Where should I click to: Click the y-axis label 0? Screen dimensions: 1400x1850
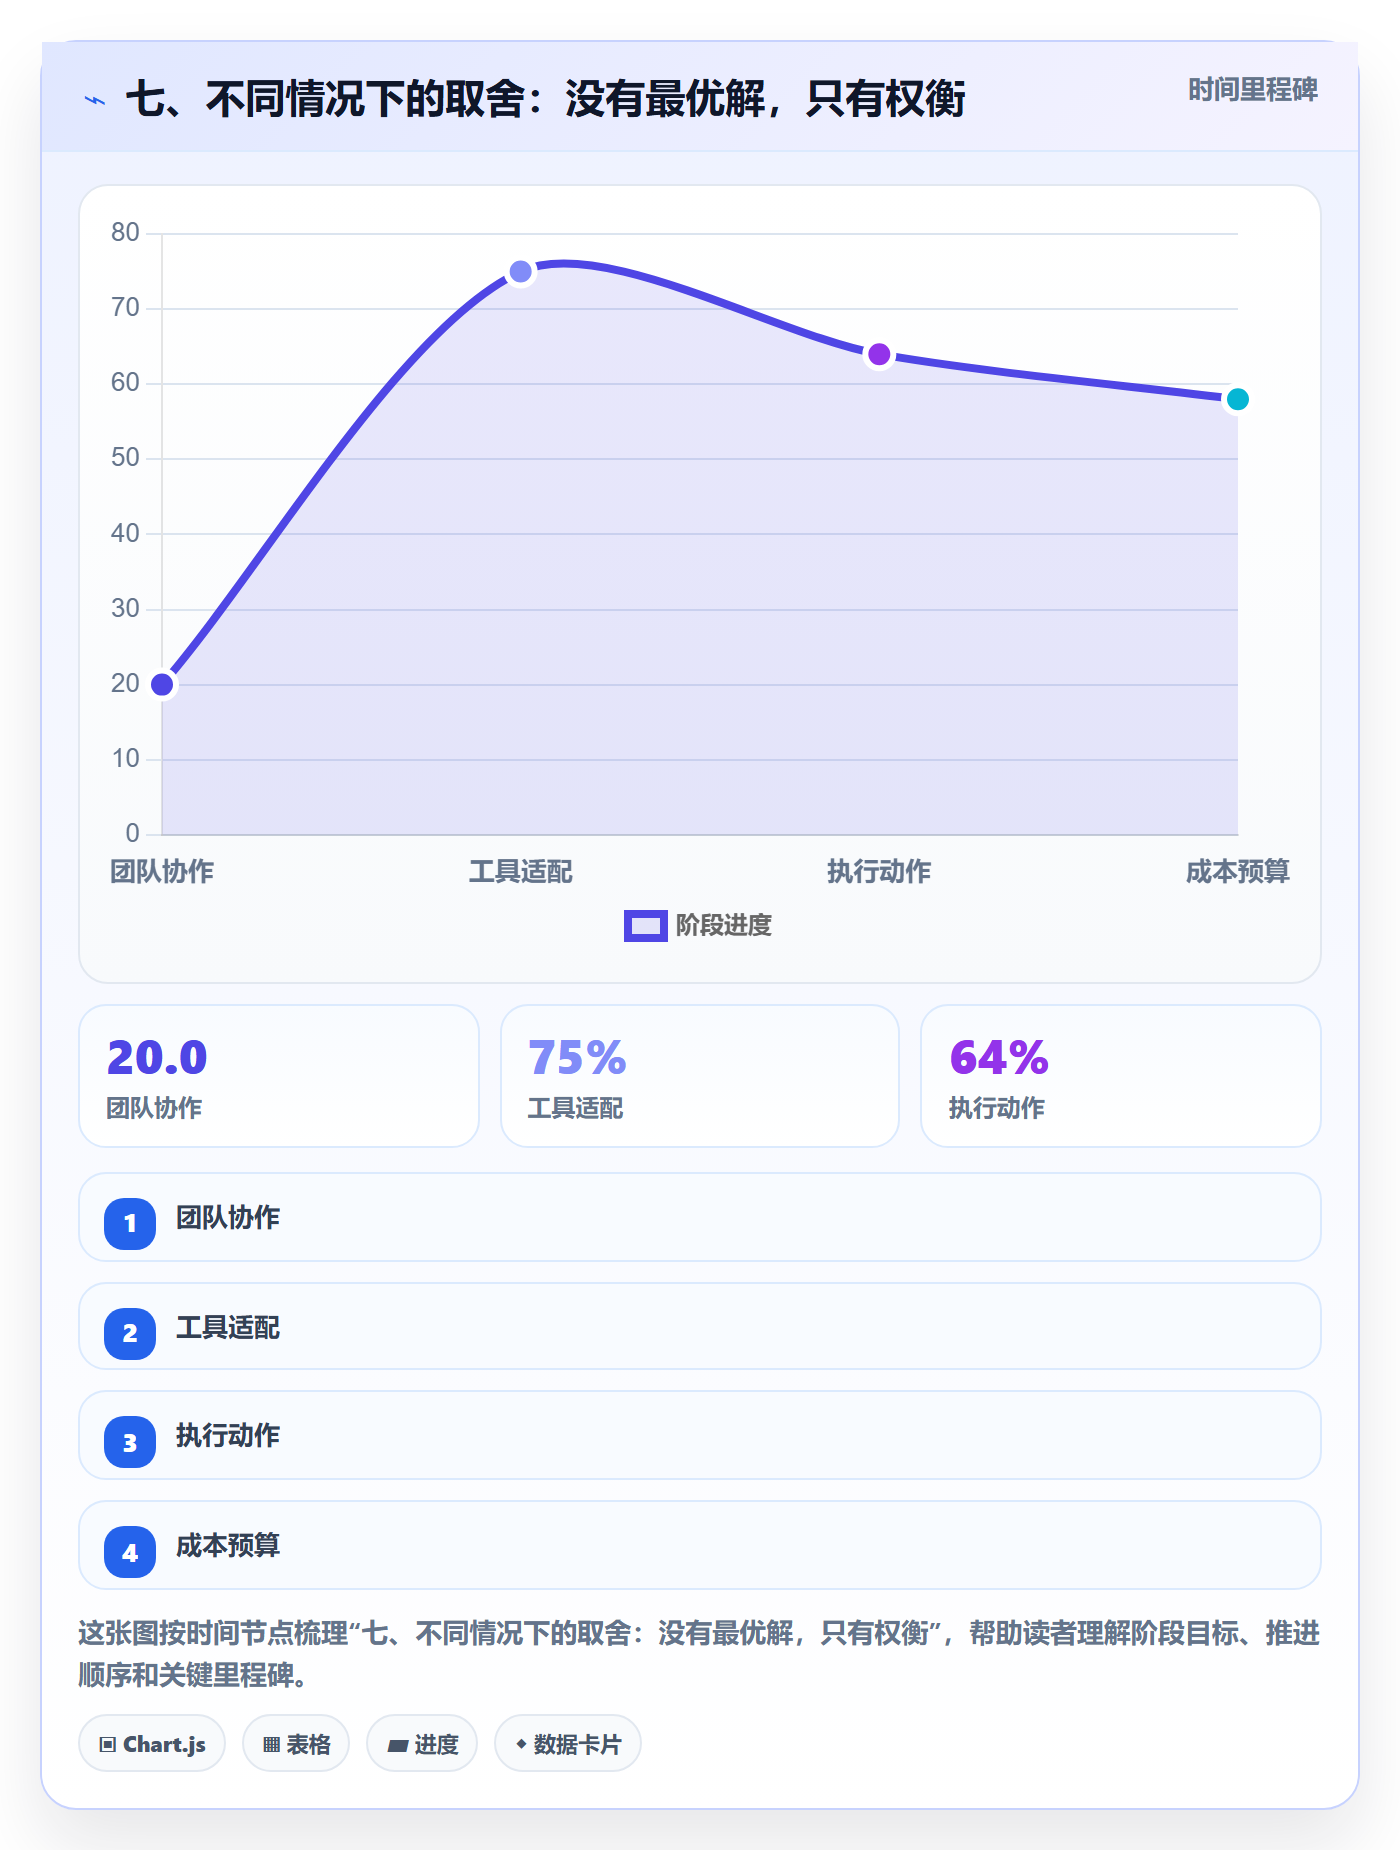(133, 834)
